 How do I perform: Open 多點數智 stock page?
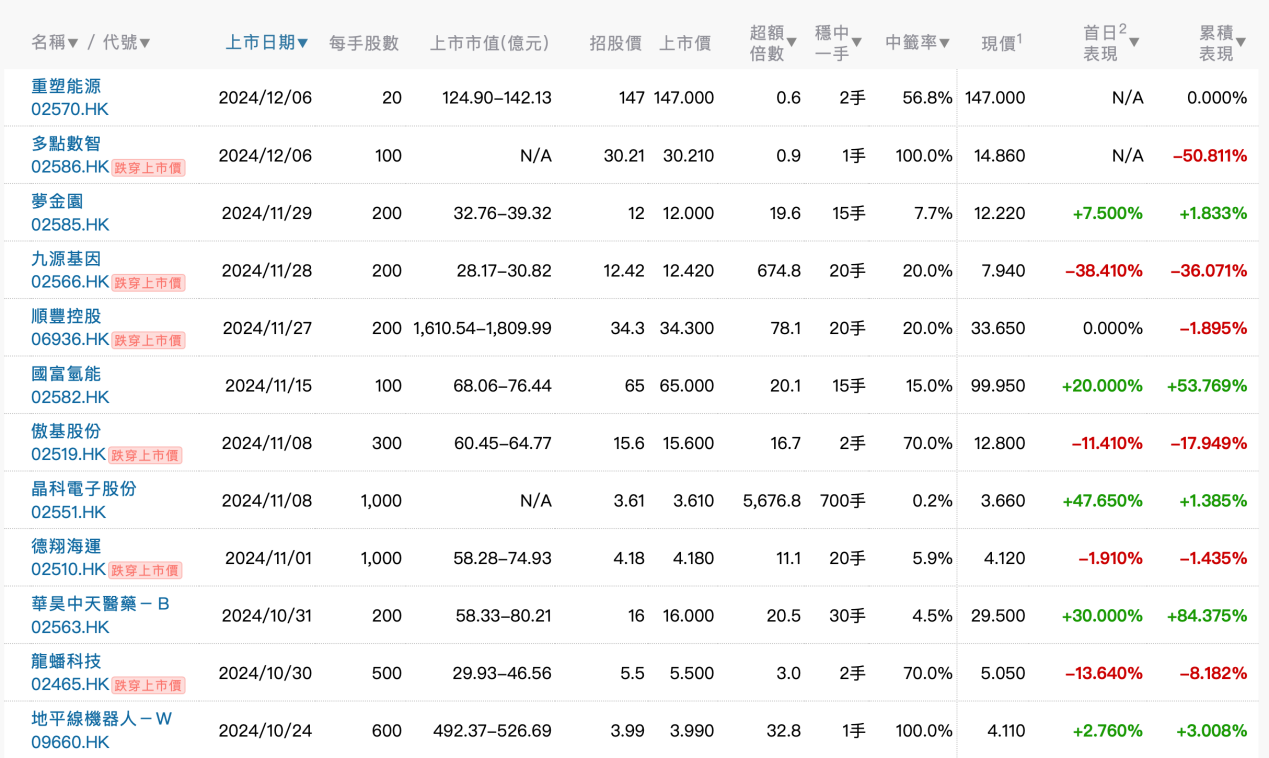(66, 144)
